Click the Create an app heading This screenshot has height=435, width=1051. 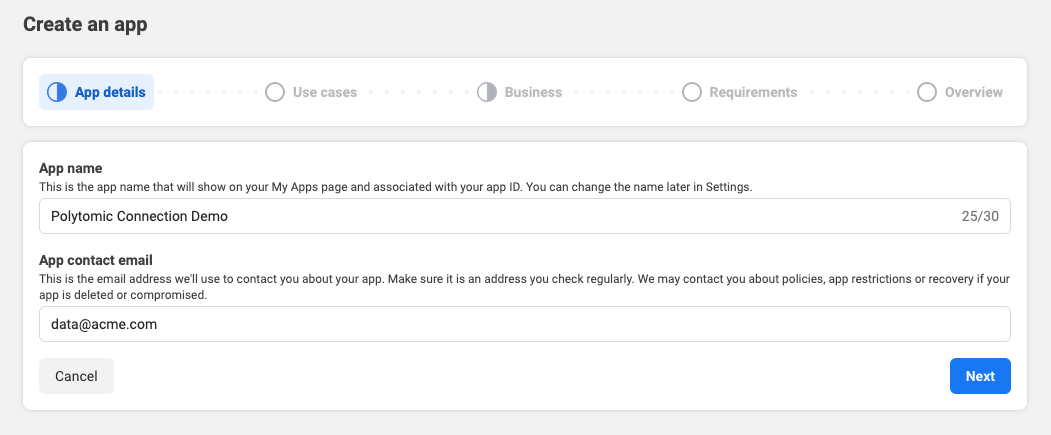click(85, 25)
